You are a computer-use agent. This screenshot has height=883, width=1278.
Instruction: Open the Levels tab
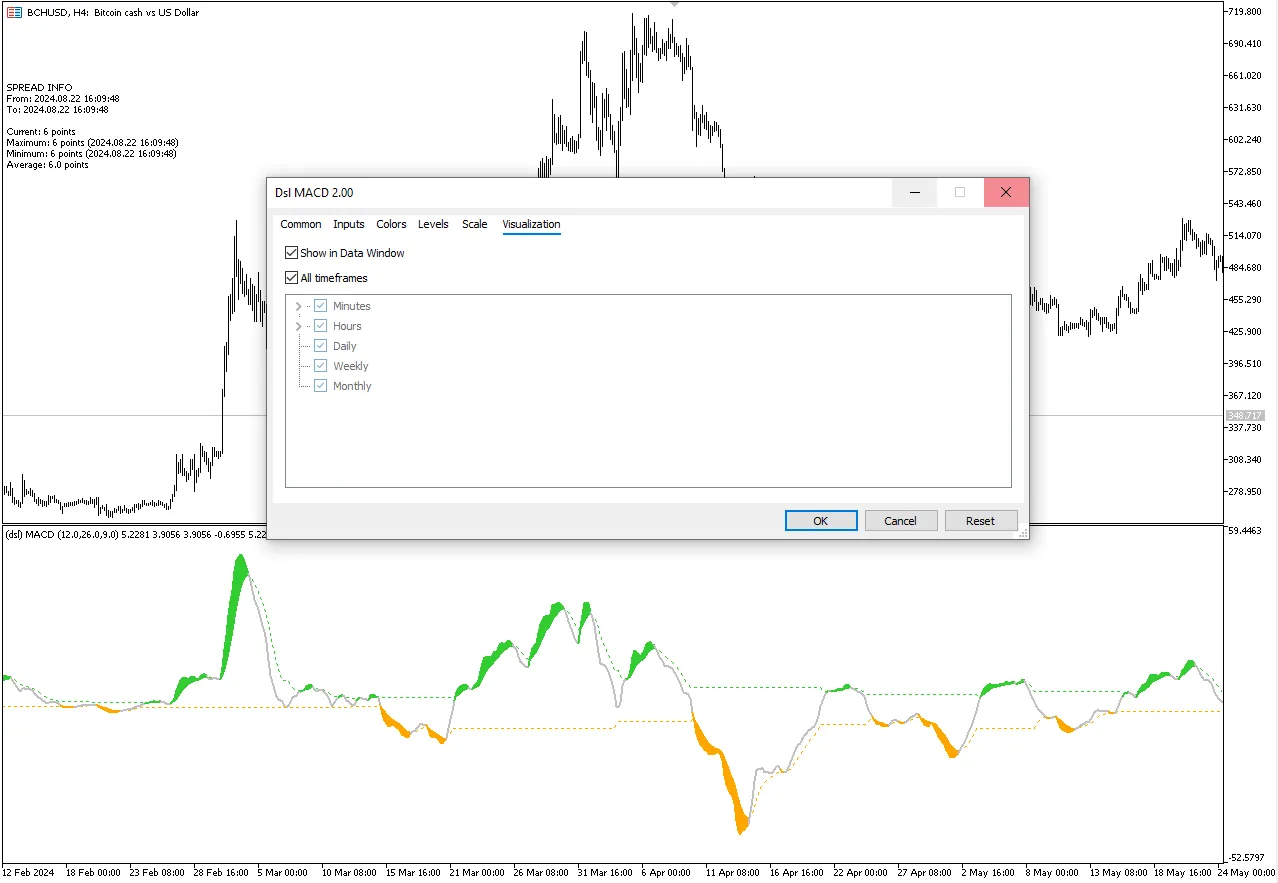(433, 224)
